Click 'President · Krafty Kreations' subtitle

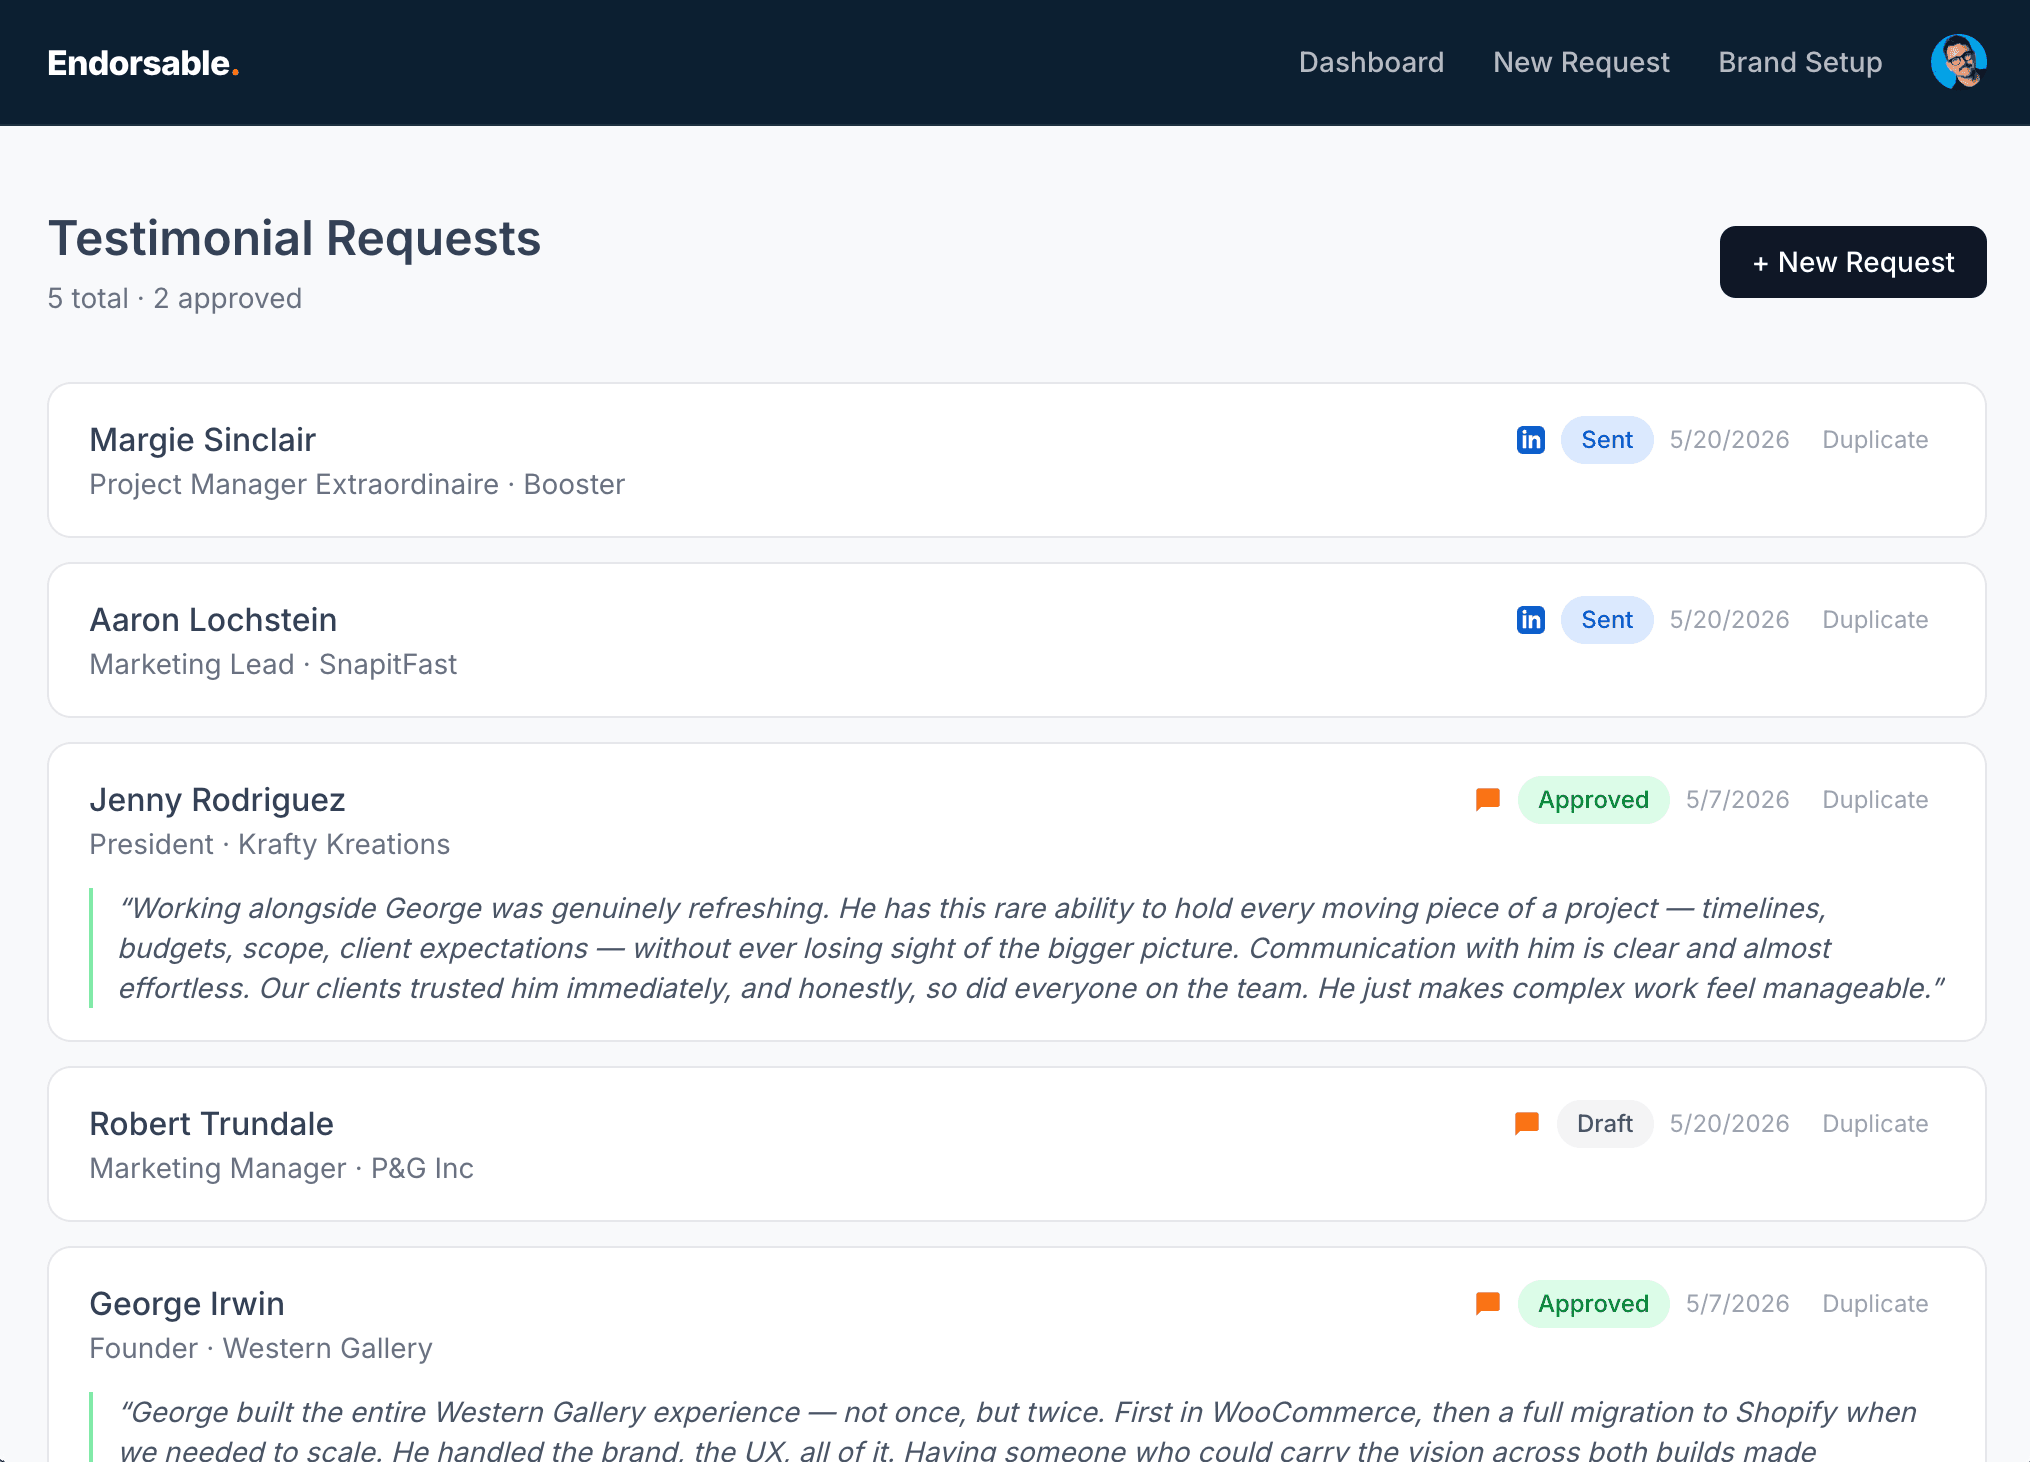(270, 844)
